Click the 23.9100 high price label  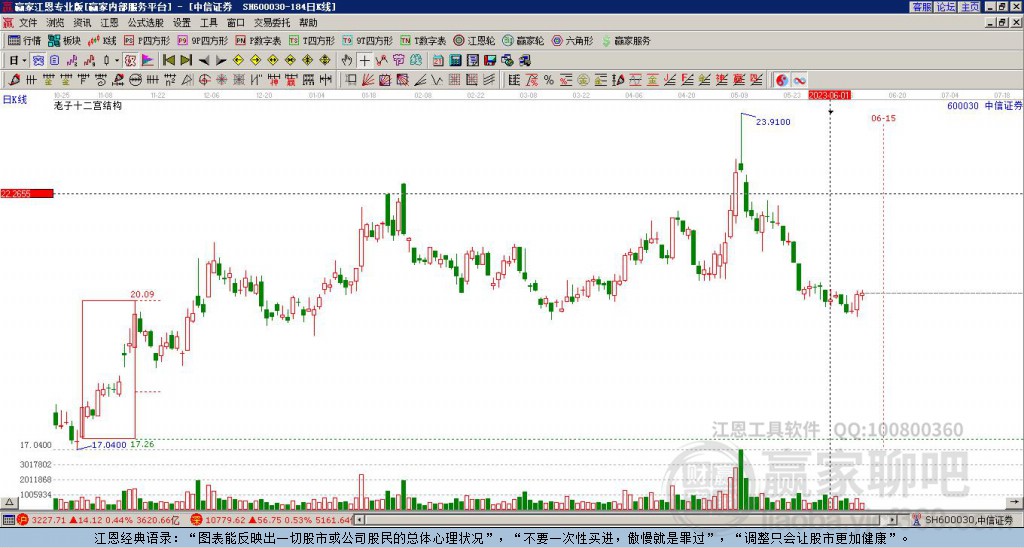tap(773, 121)
